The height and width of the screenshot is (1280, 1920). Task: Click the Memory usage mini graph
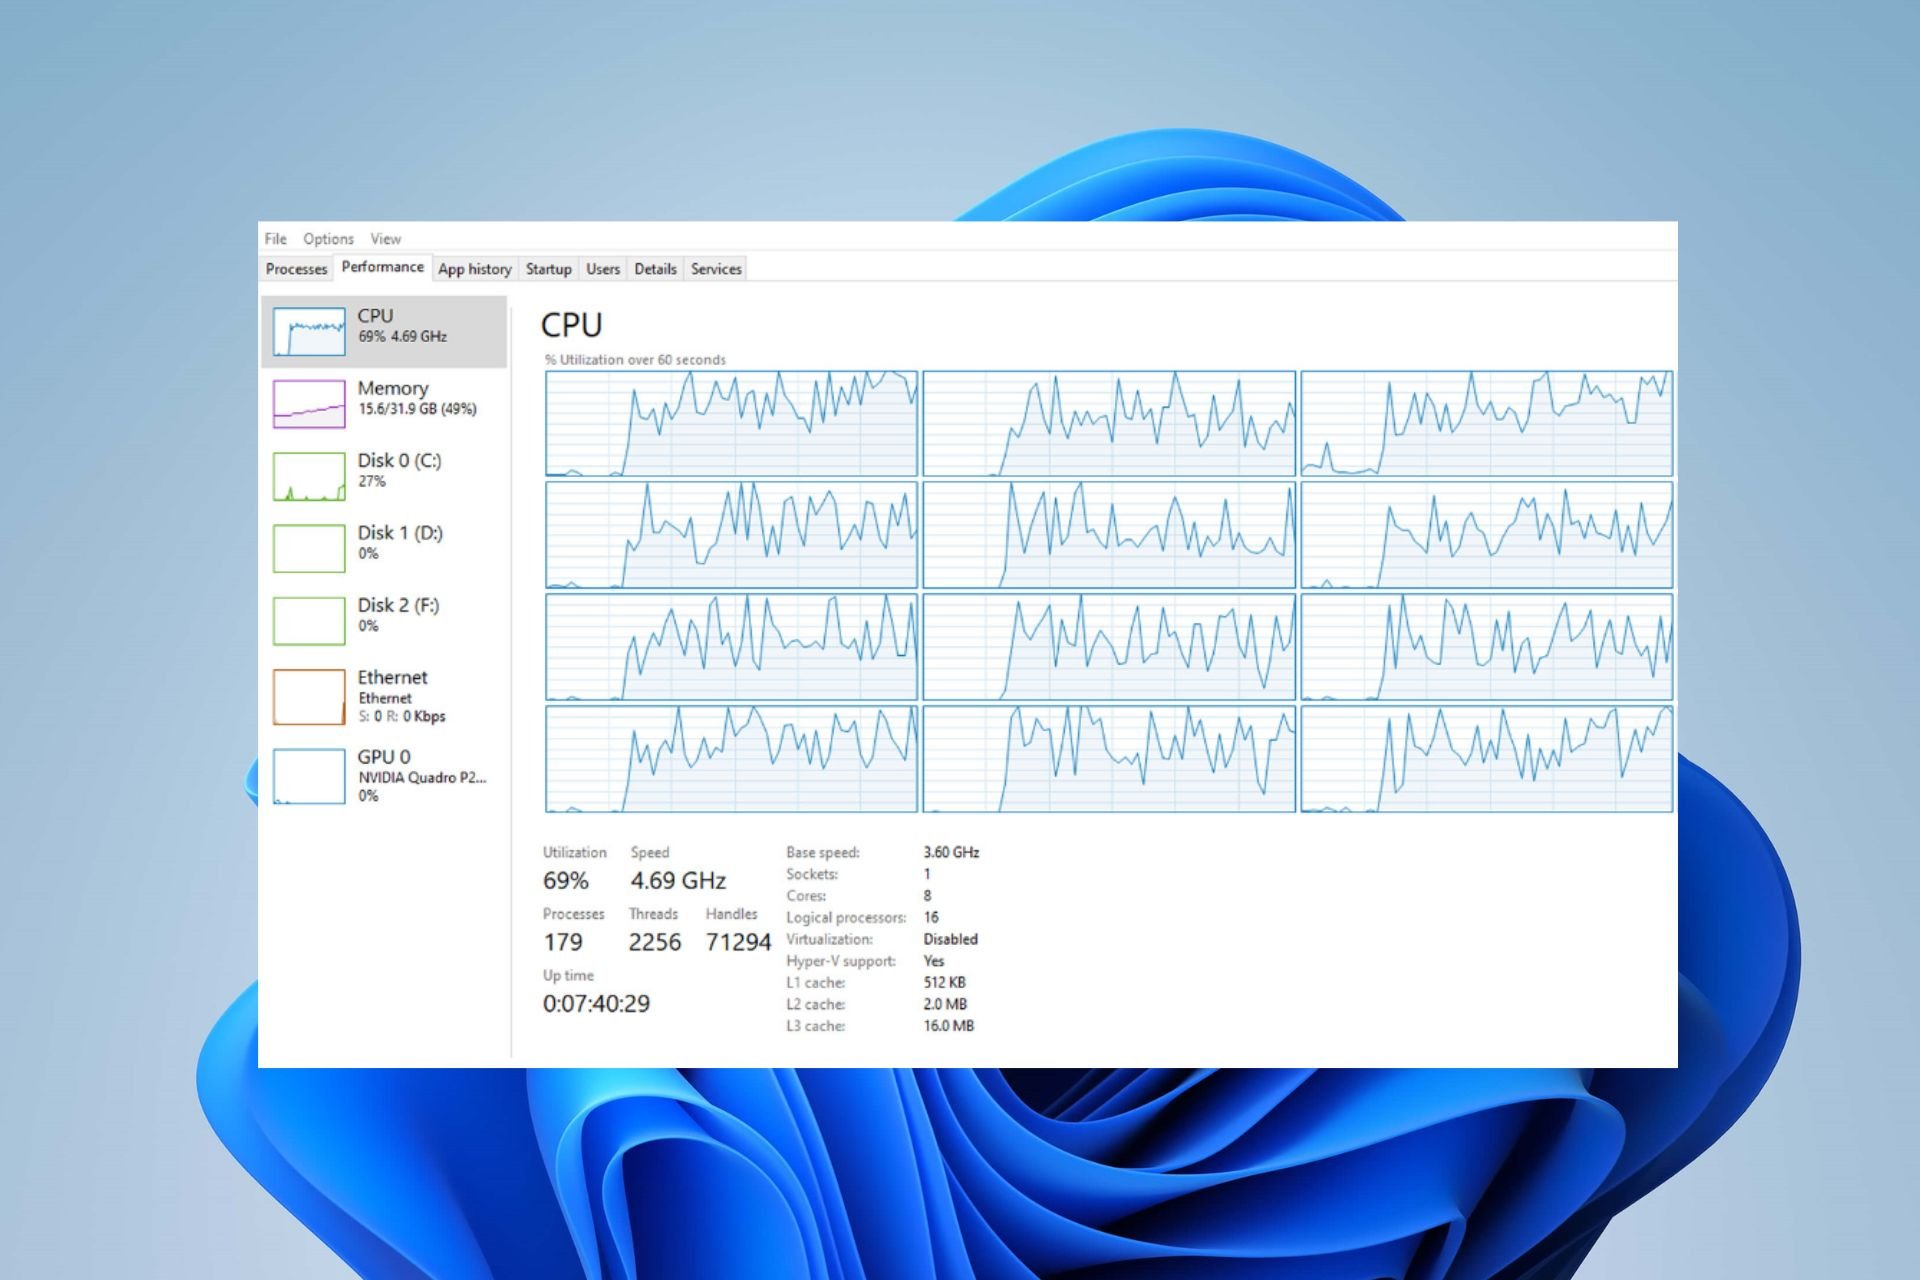[308, 403]
